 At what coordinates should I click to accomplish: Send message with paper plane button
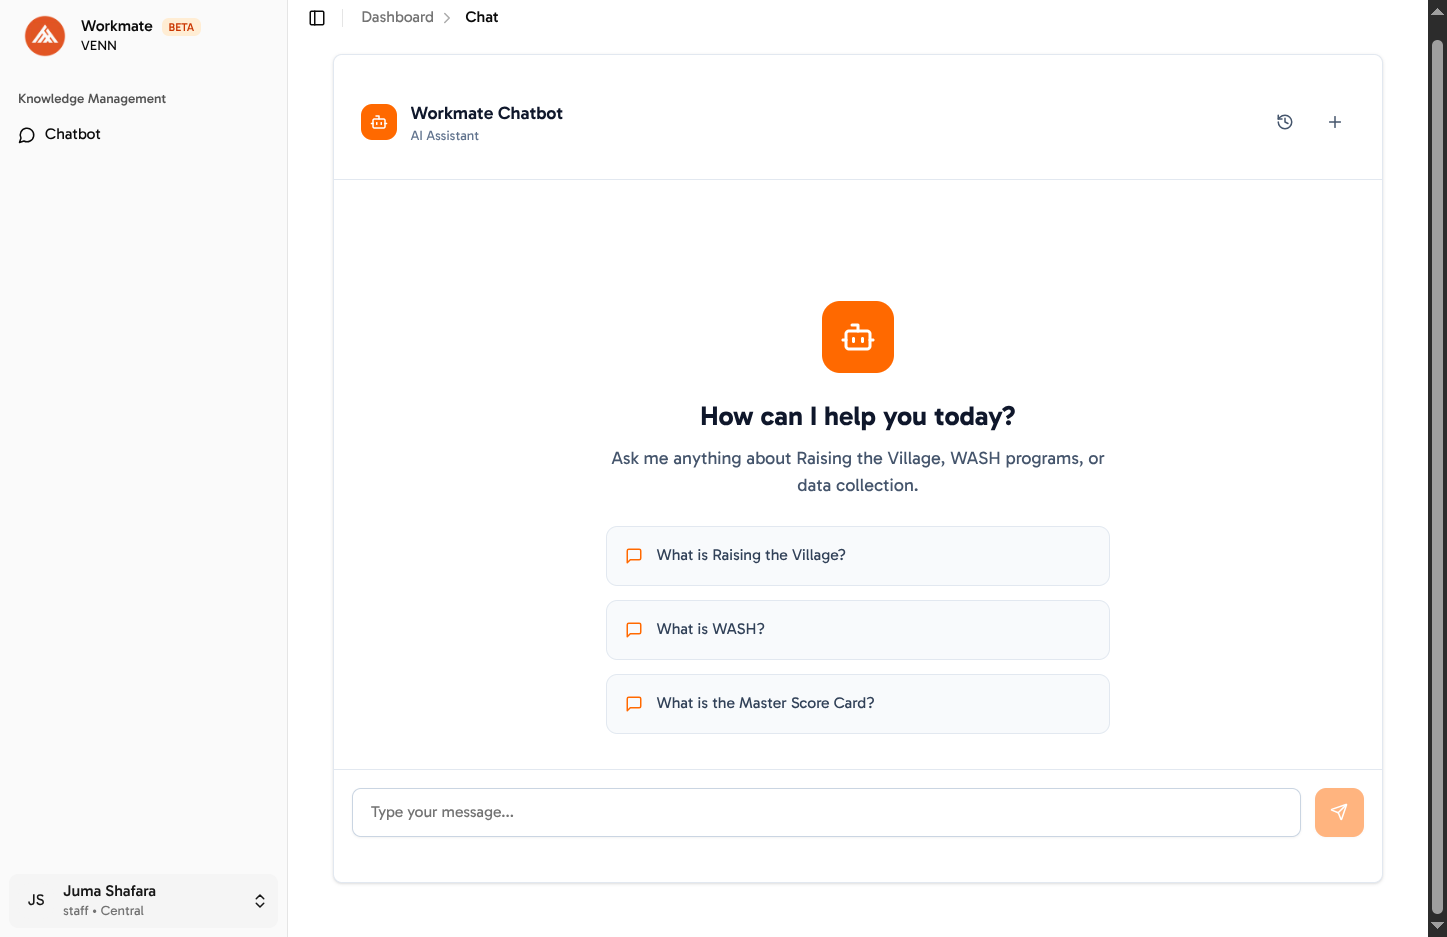1339,812
